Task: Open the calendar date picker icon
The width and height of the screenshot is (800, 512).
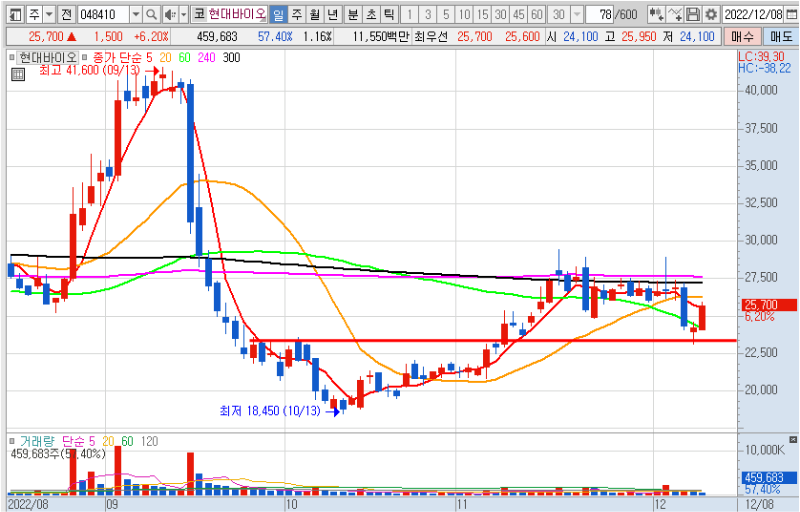Action: tap(791, 14)
